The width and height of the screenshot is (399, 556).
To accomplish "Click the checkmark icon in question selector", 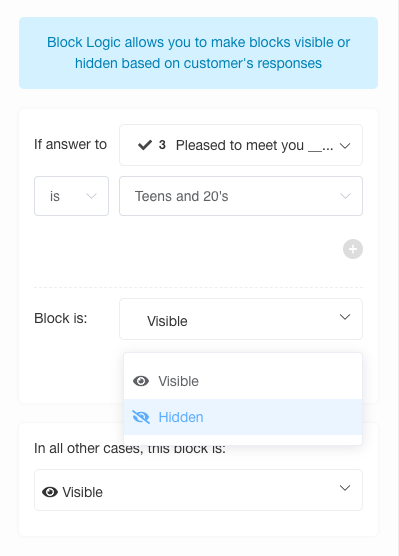I will click(x=145, y=145).
